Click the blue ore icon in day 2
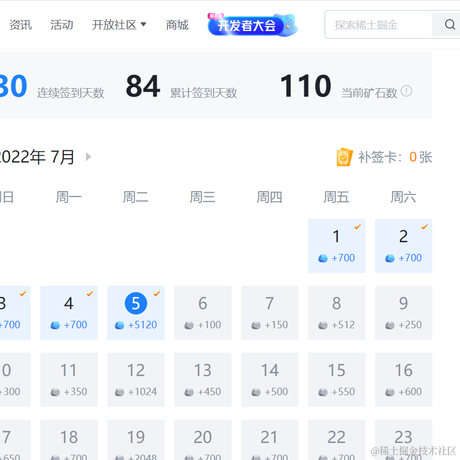 point(390,258)
